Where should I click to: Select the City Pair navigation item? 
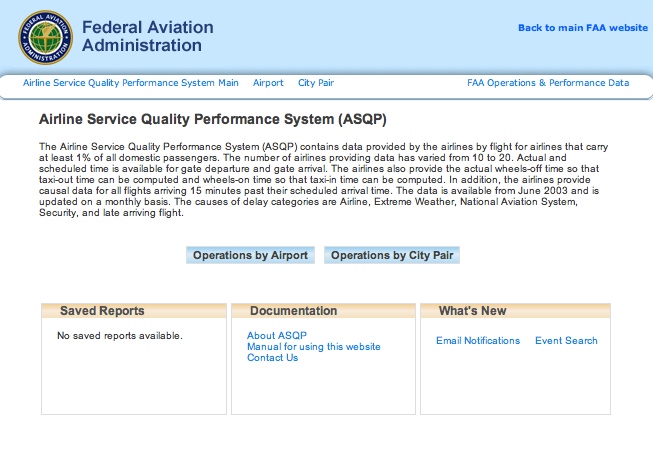click(316, 83)
